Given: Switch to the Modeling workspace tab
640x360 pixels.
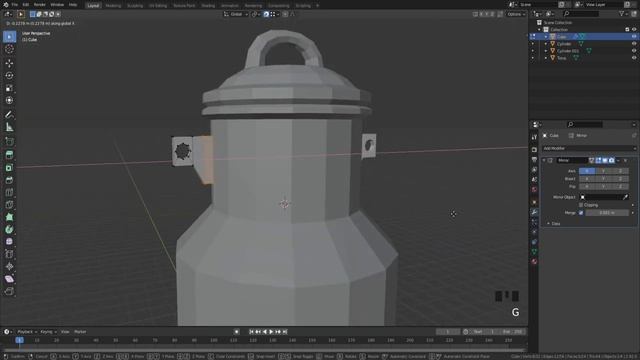Looking at the screenshot, I should click(x=113, y=6).
